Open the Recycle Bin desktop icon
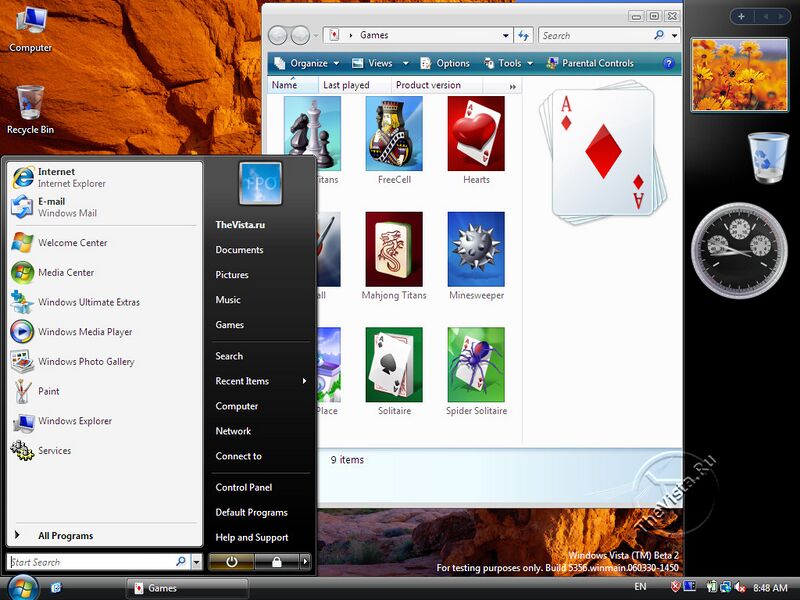Screen dimensions: 800x600 pos(30,108)
